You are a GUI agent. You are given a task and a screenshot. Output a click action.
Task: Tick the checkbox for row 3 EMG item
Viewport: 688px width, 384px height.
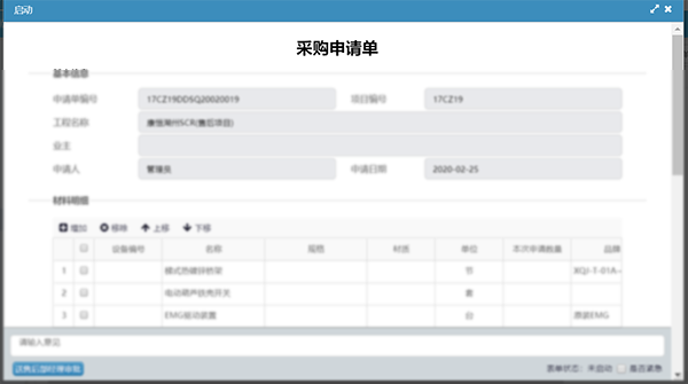[x=84, y=315]
